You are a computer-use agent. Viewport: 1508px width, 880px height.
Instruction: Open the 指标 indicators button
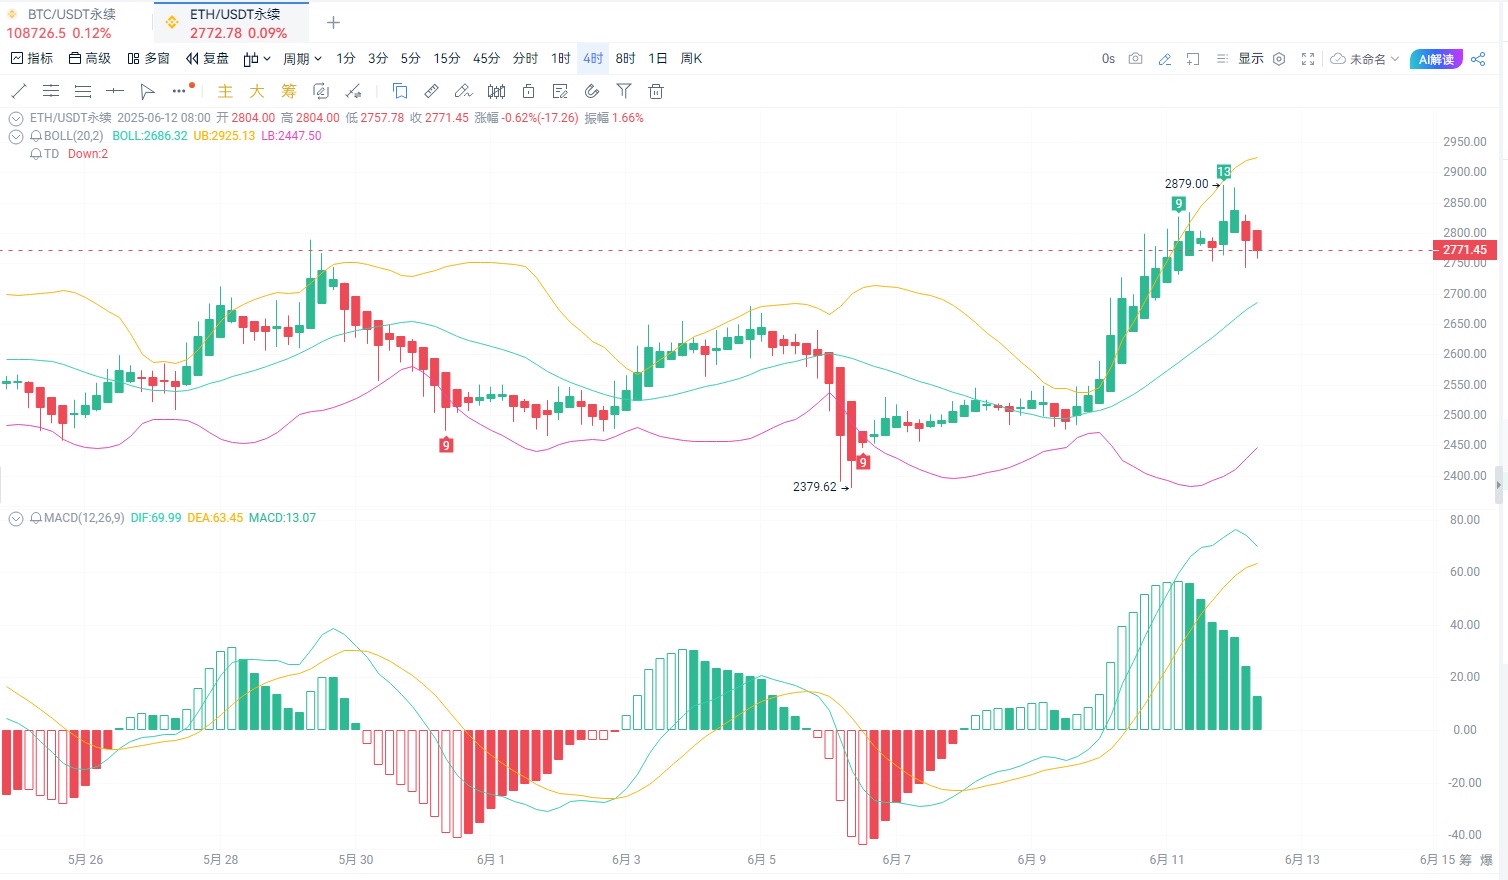point(31,59)
